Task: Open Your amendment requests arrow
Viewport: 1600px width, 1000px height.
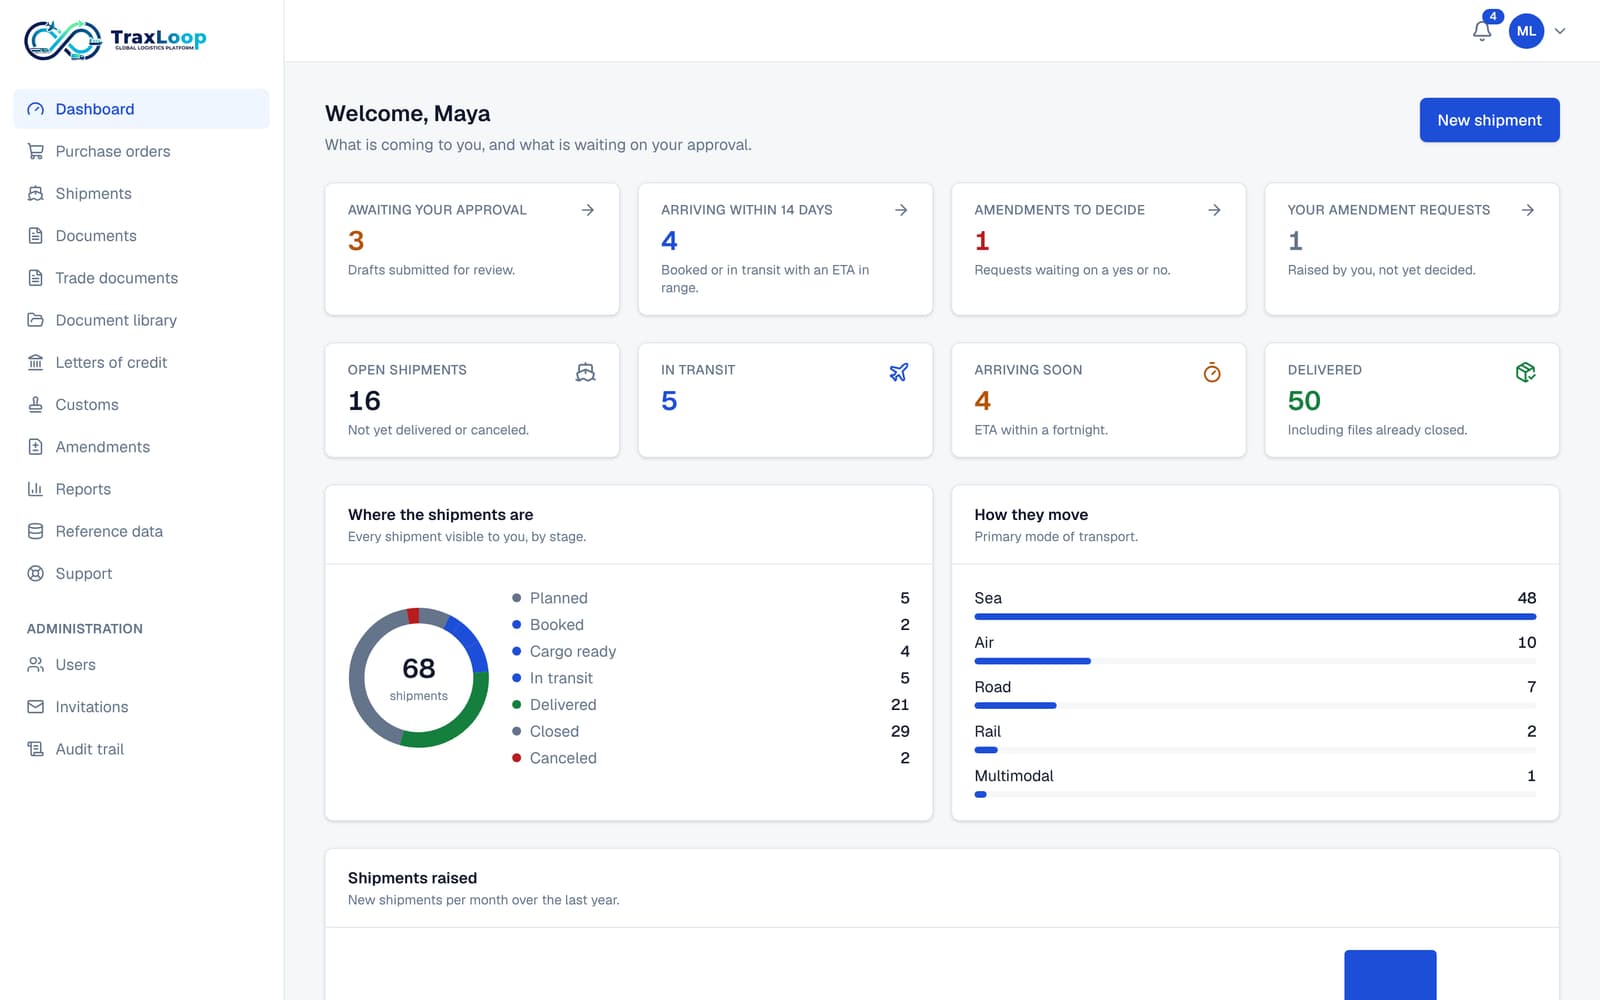Action: click(1527, 210)
